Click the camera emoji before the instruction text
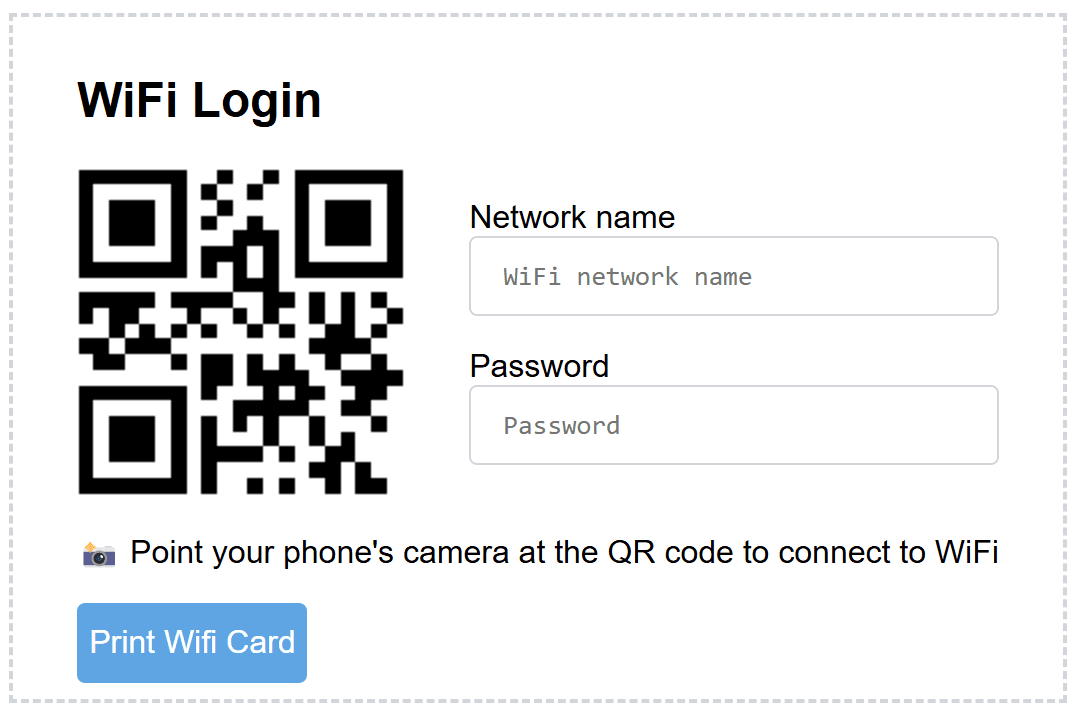The width and height of the screenshot is (1078, 705). click(x=100, y=551)
